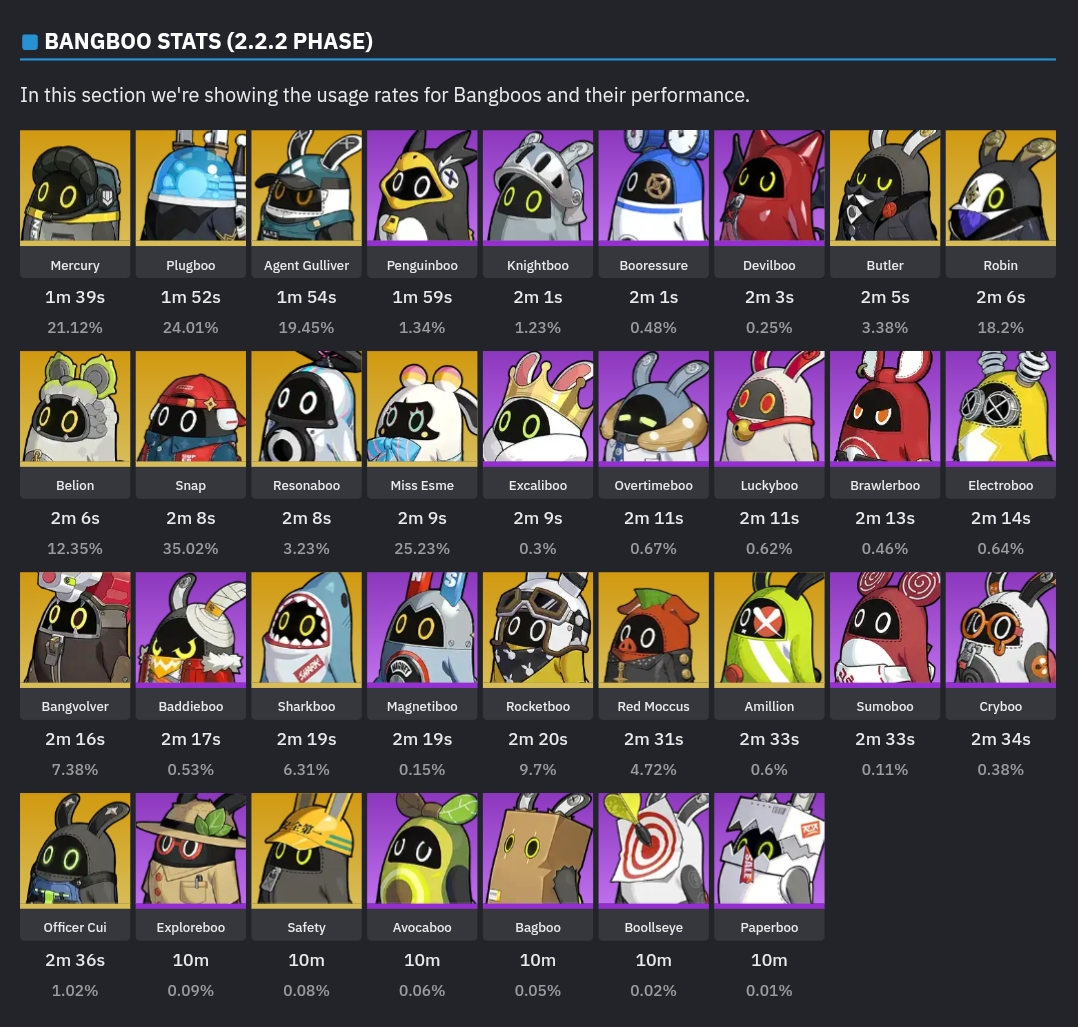1078x1027 pixels.
Task: Click the Agent Gulliver name label
Action: click(307, 265)
